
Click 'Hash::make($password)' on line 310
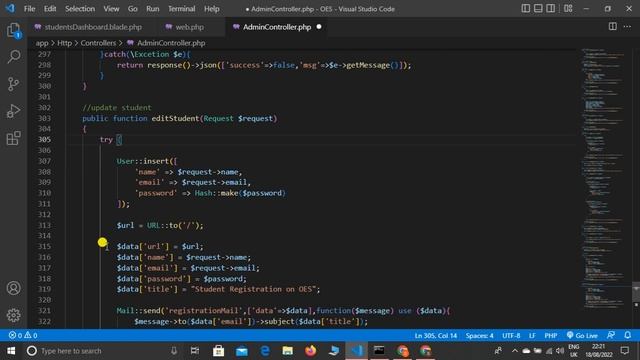240,193
